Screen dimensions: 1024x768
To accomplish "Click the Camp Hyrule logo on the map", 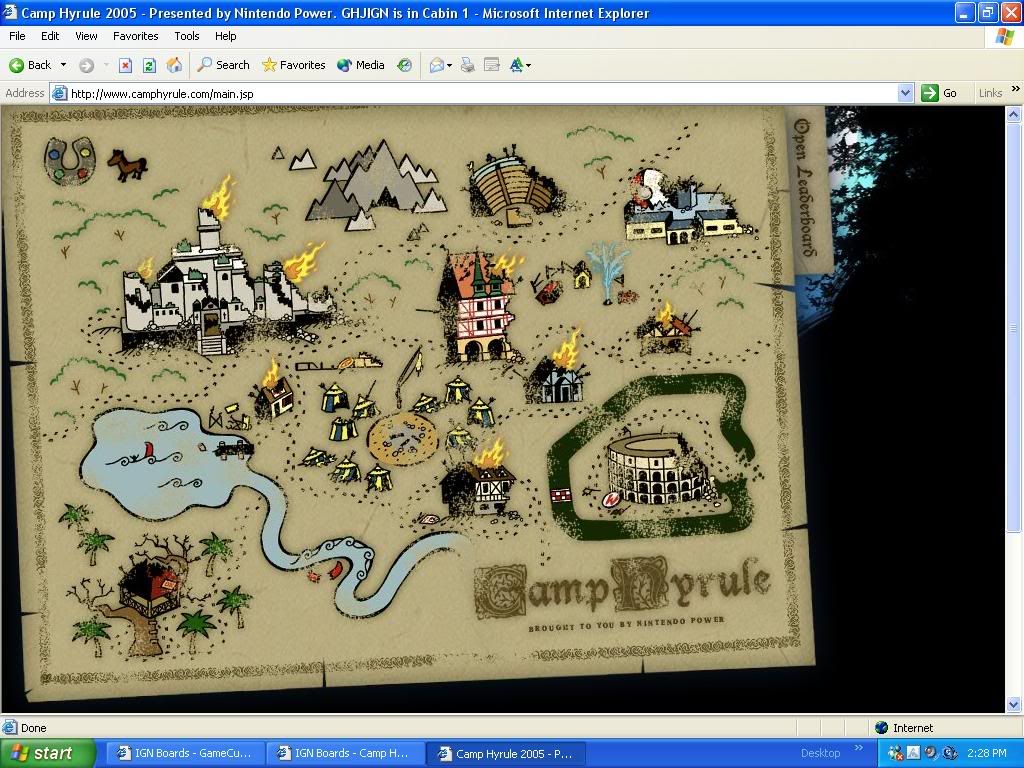I will coord(622,589).
